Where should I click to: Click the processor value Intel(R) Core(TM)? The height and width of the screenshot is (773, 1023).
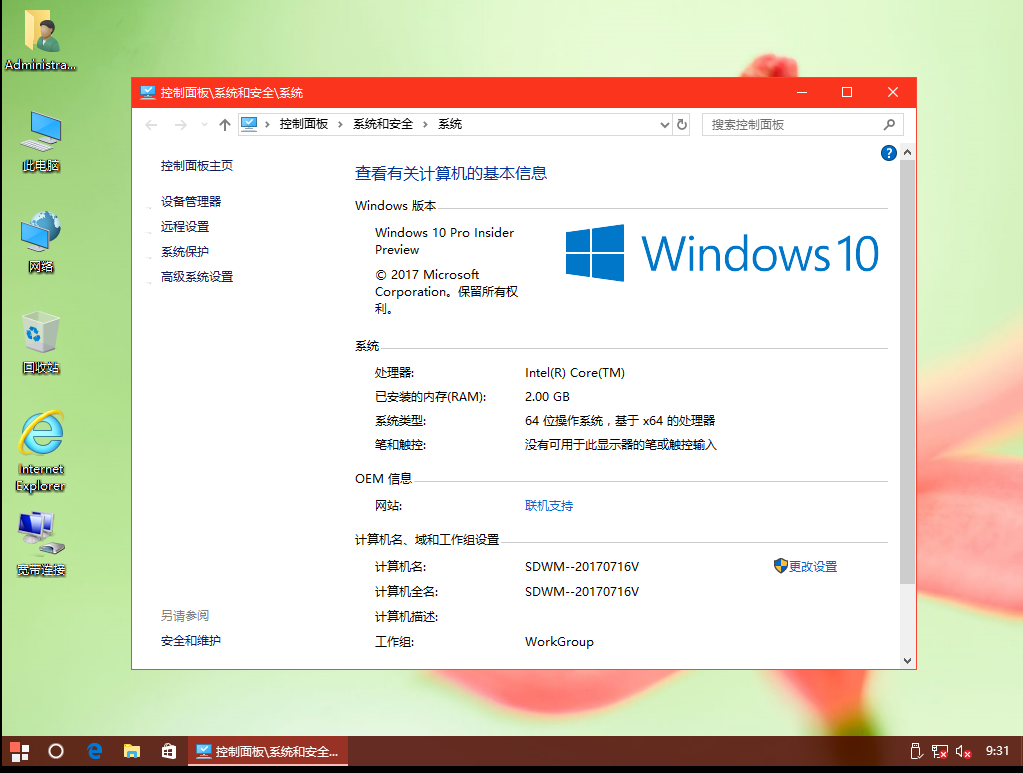575,372
